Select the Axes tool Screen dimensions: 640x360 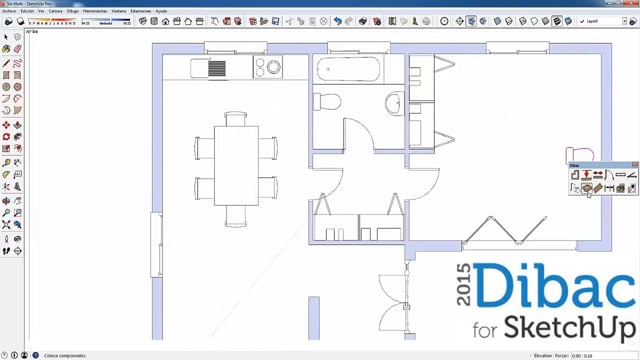(6, 187)
